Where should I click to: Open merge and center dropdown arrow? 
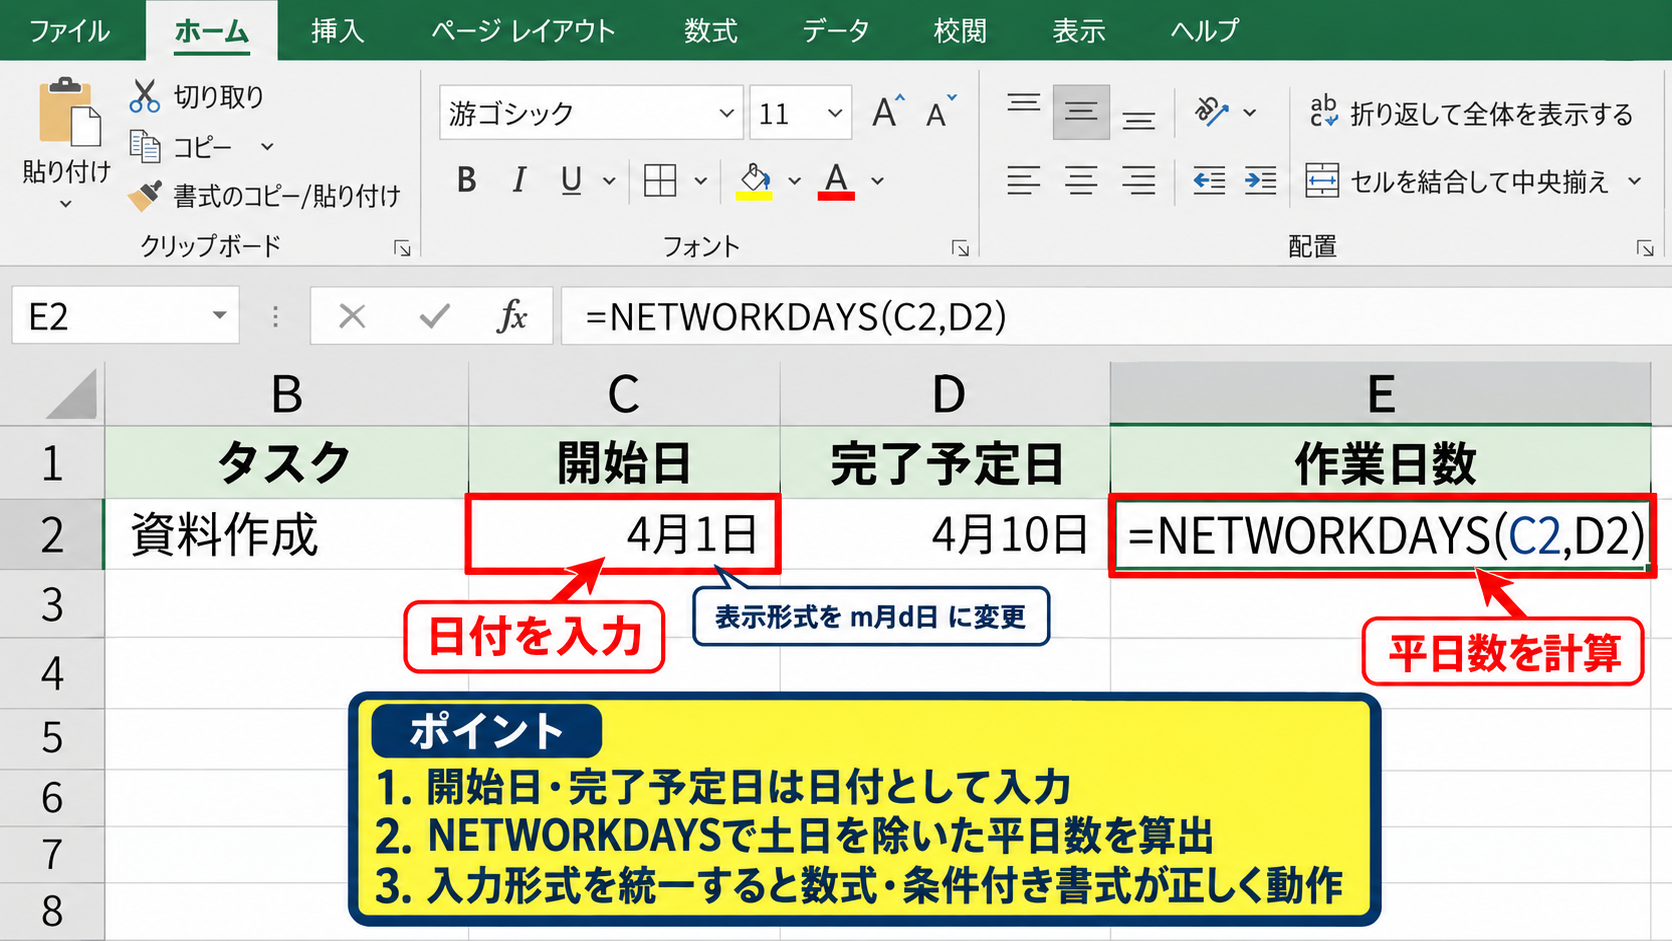pos(1635,181)
